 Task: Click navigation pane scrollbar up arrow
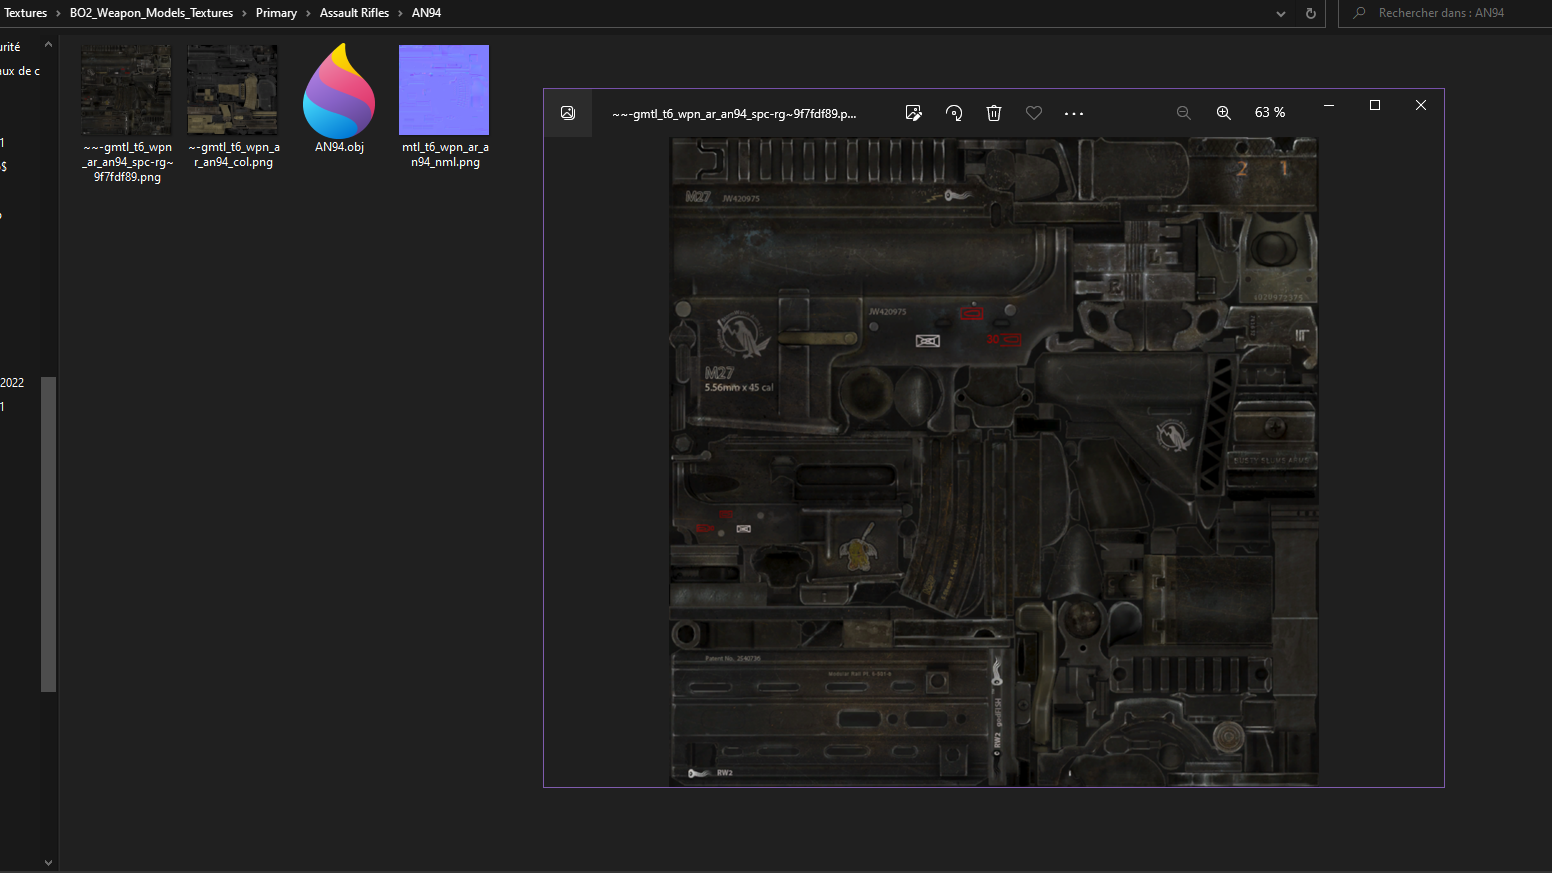48,45
